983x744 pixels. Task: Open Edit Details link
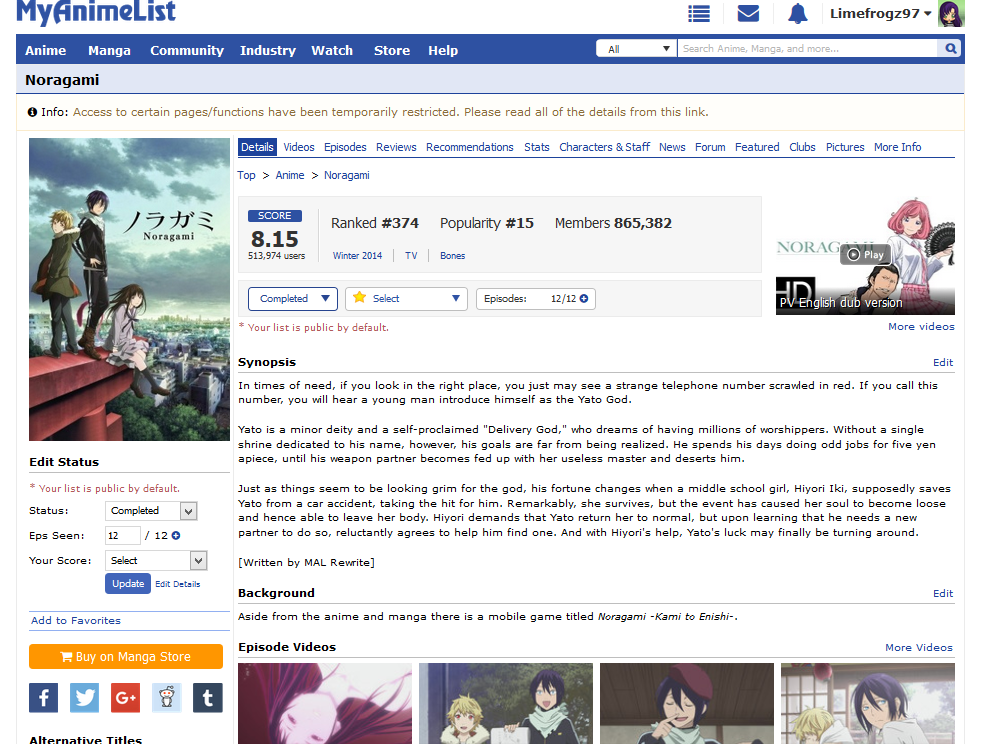coord(178,584)
